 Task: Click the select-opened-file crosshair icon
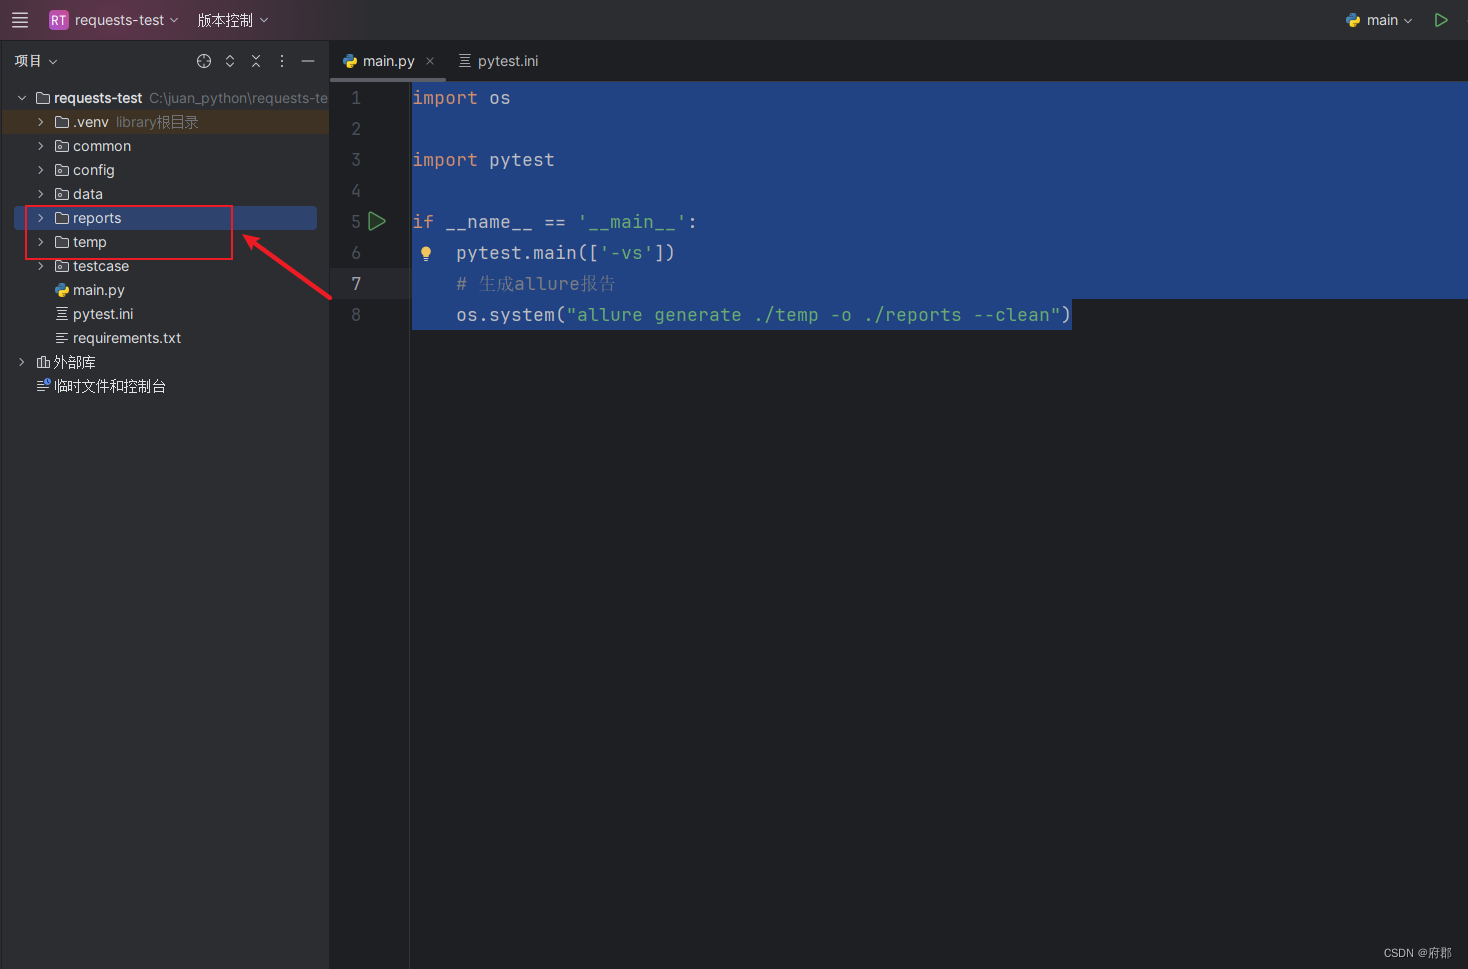click(x=204, y=61)
